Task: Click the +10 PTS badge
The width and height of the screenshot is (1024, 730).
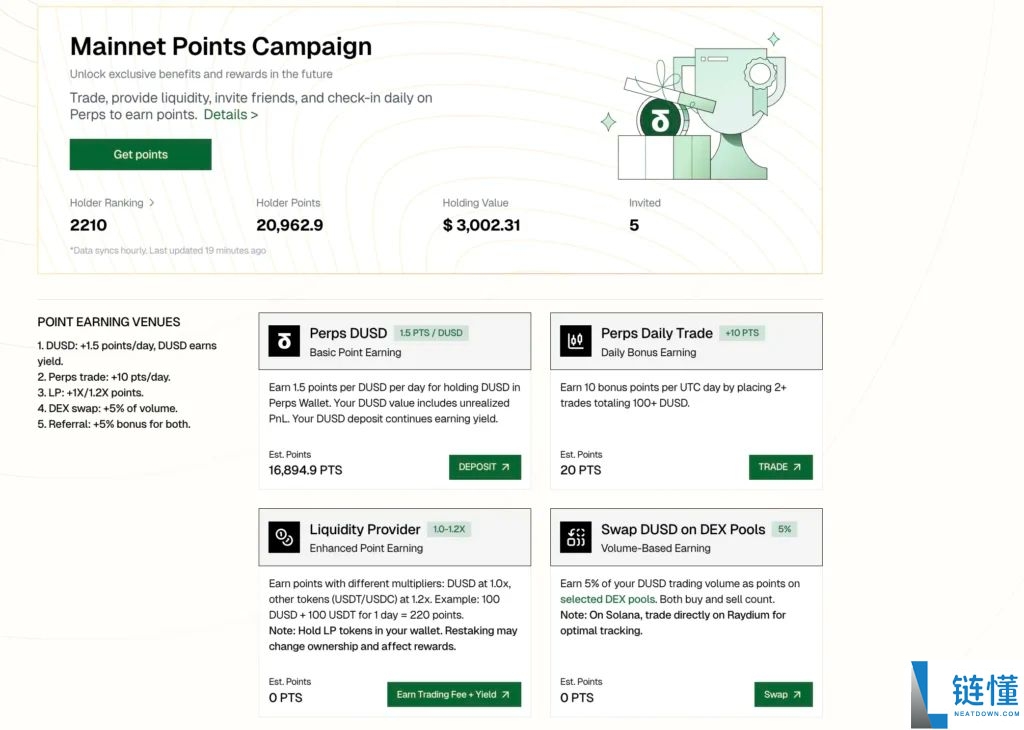Action: pos(741,333)
